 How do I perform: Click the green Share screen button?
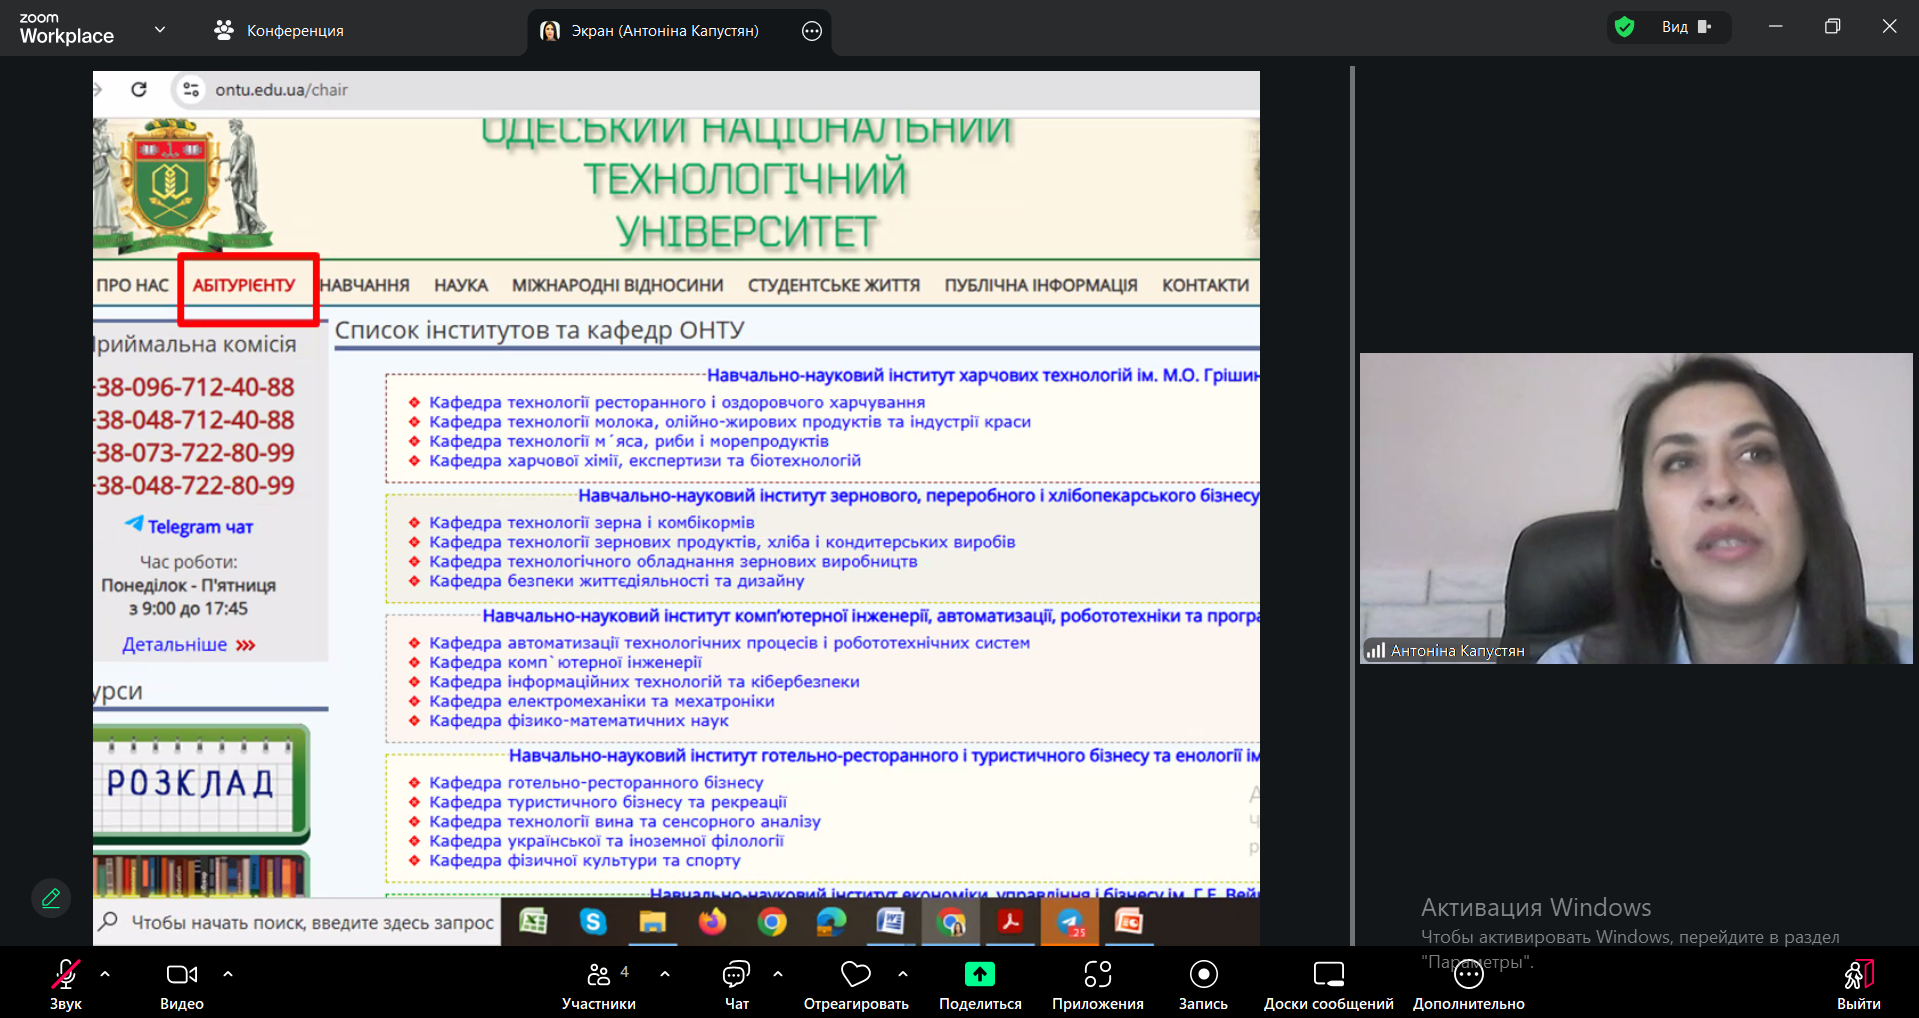pyautogui.click(x=979, y=975)
